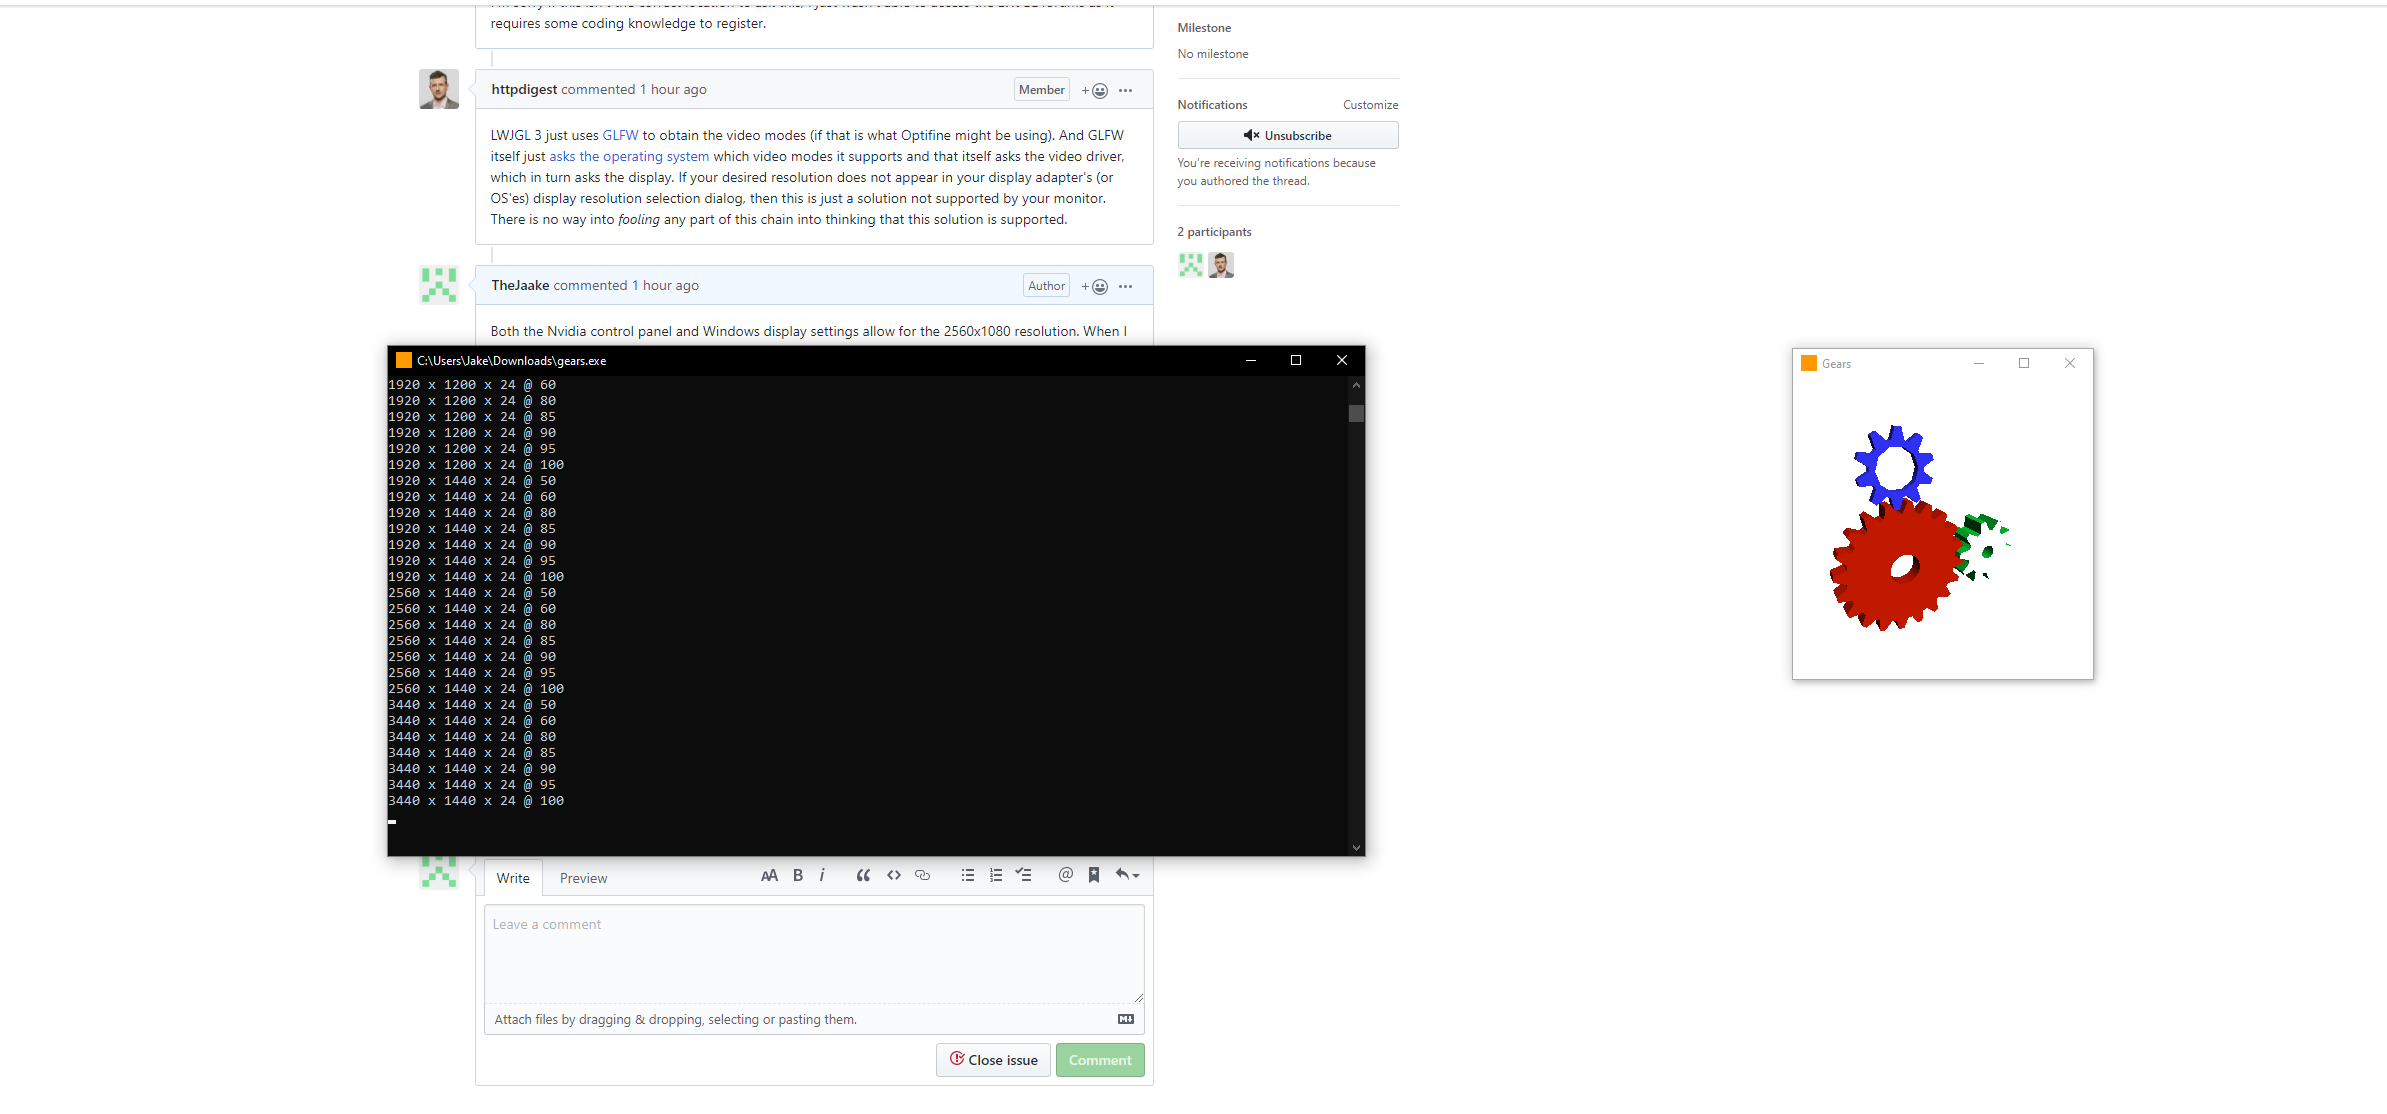Viewport: 2387px width, 1114px height.
Task: Mention a user with the @ icon
Action: 1064,875
